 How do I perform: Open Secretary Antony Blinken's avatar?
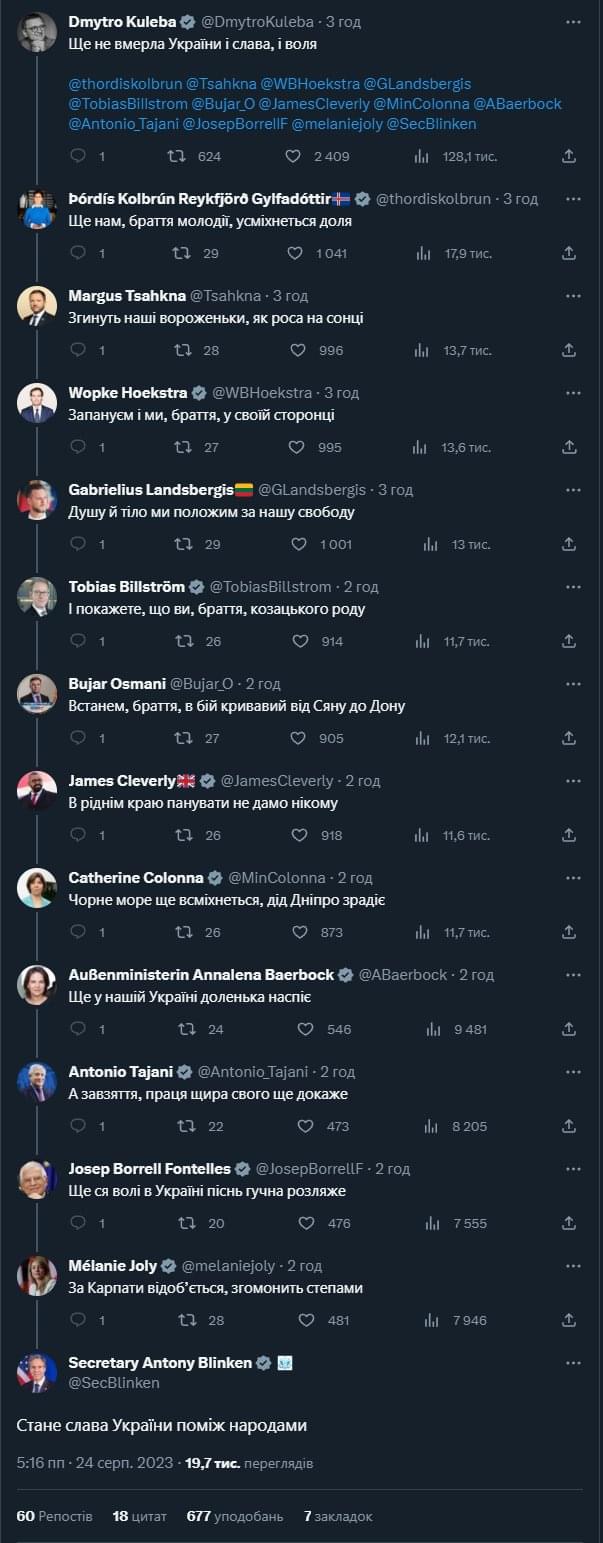coord(37,1373)
